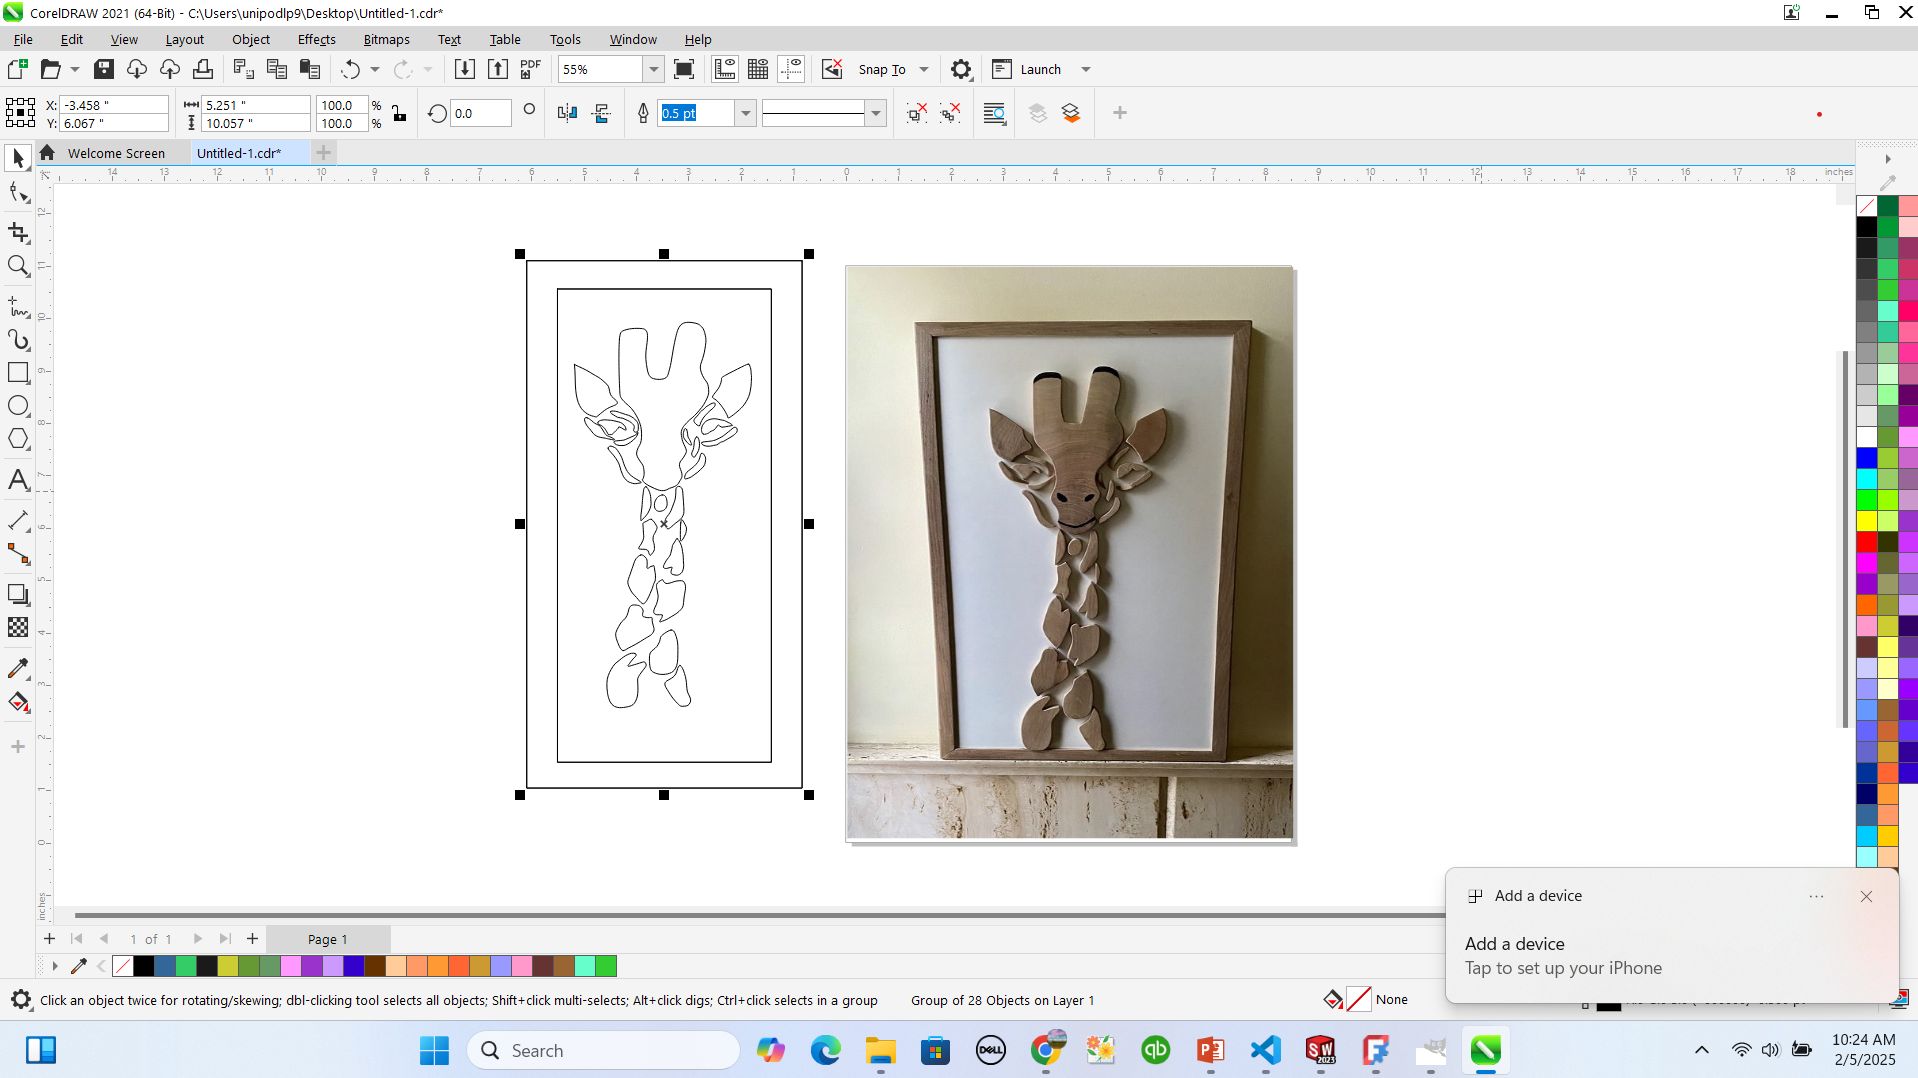Toggle full-screen preview icon
The height and width of the screenshot is (1078, 1918).
pos(684,69)
